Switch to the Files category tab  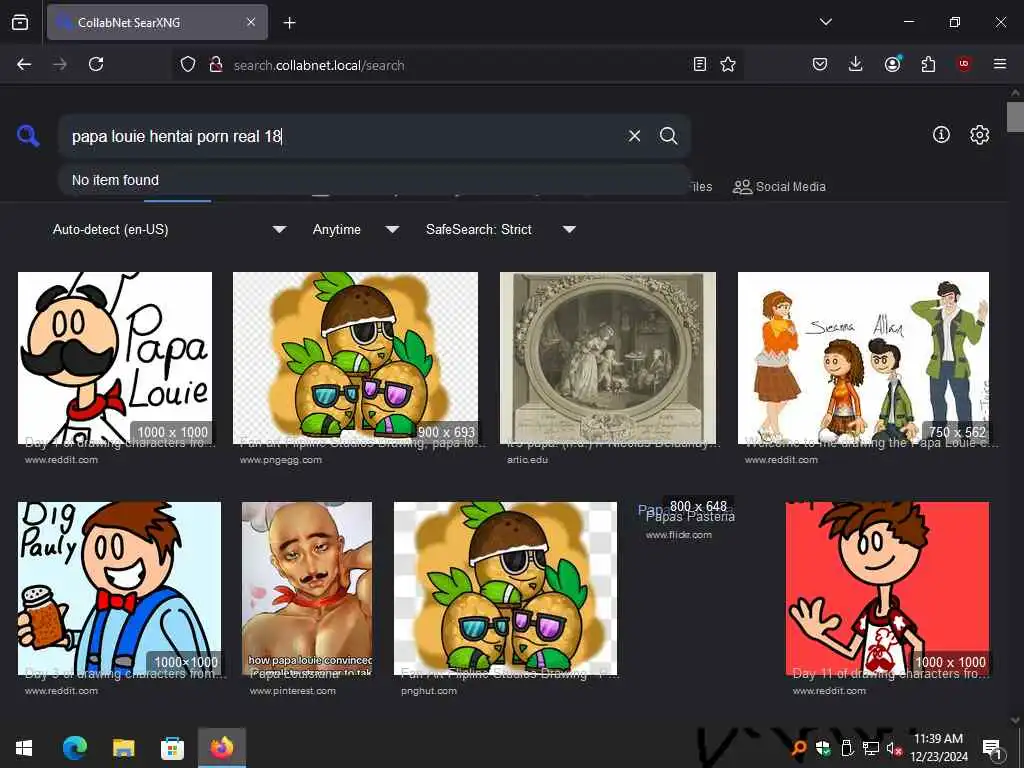(701, 187)
